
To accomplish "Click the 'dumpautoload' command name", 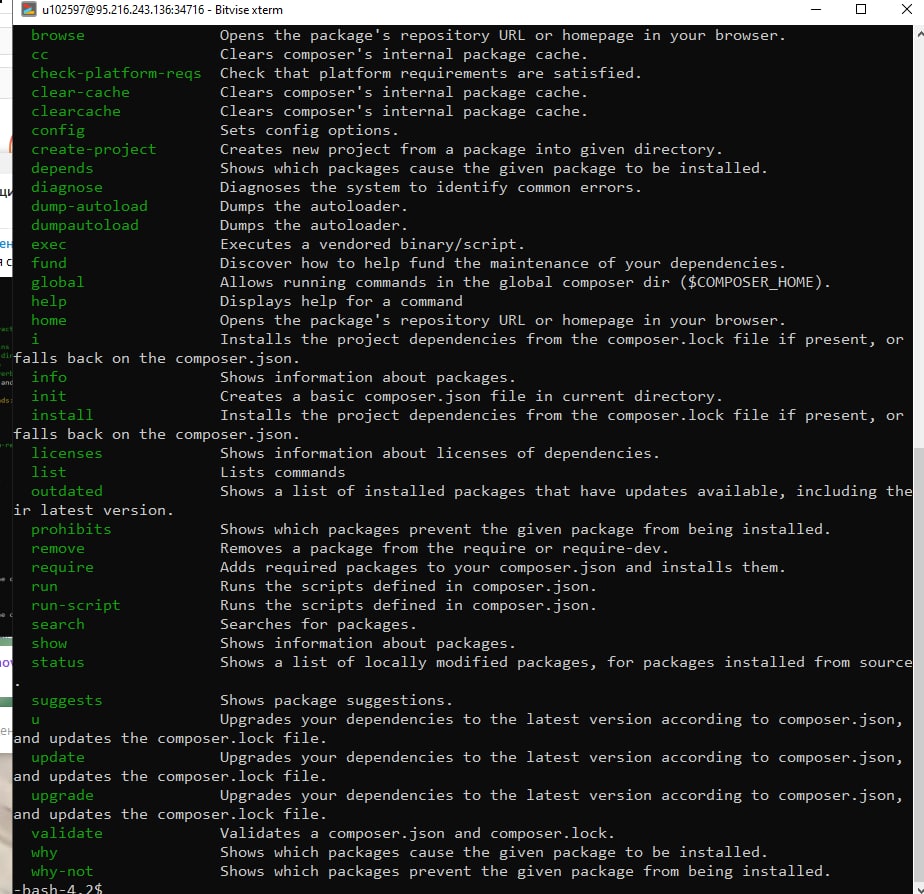I will (x=85, y=225).
